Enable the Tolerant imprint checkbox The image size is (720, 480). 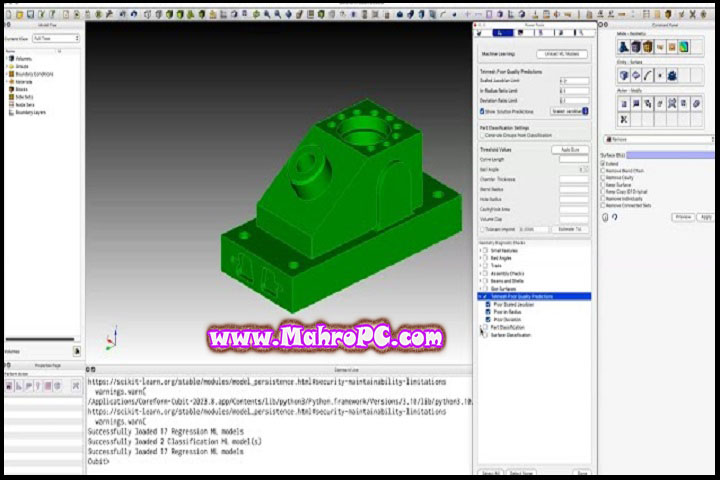pos(483,229)
